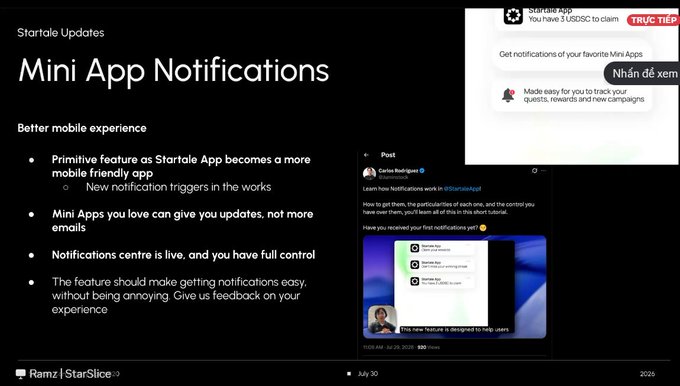
Task: Click video caption "This new feature is designed"
Action: [454, 329]
